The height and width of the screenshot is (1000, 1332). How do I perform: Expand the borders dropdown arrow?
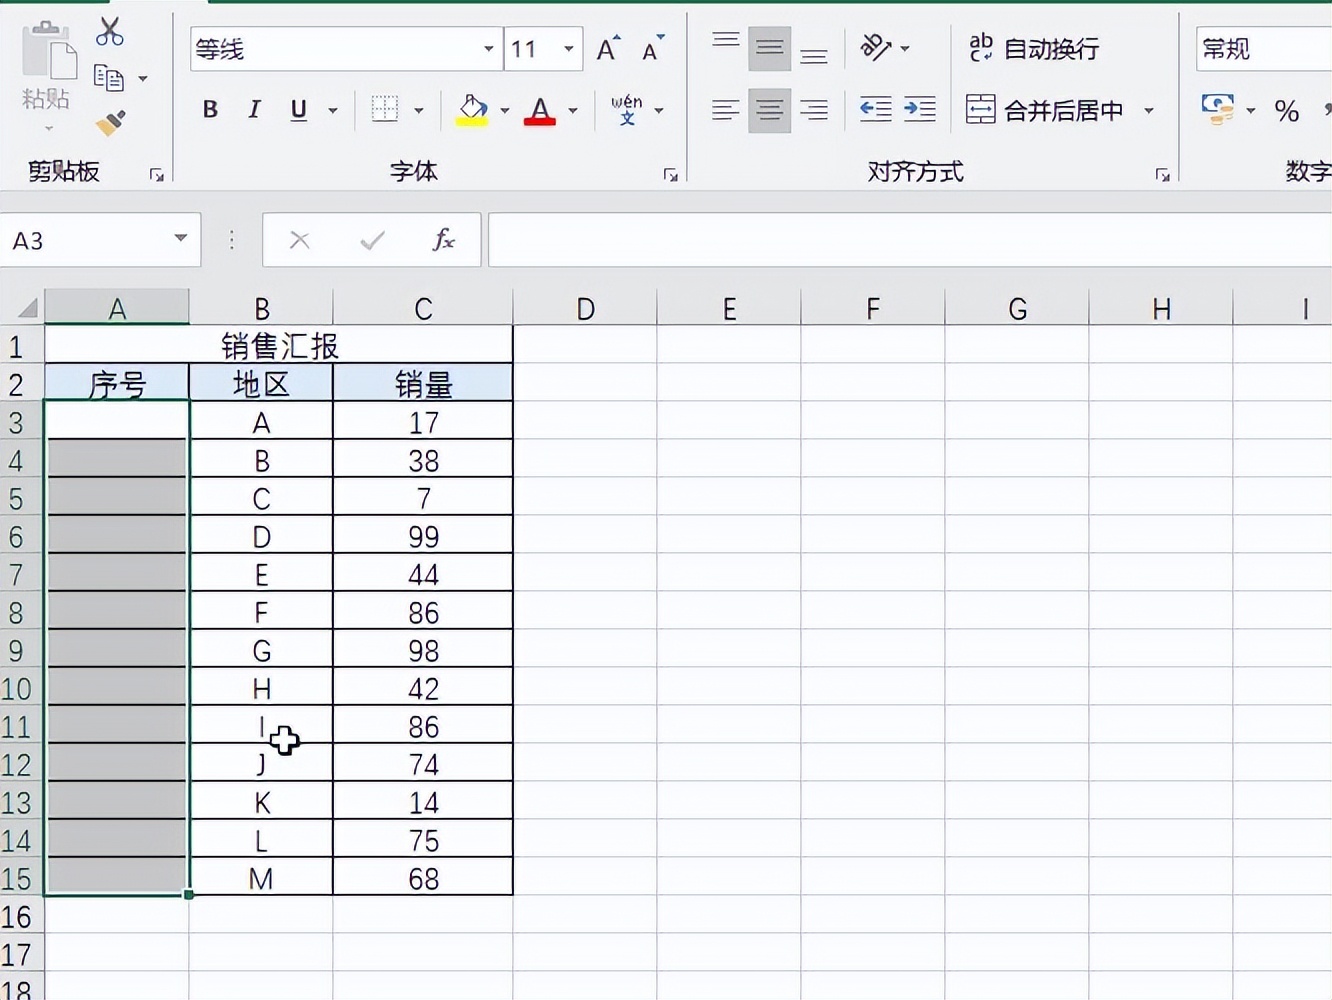(419, 110)
